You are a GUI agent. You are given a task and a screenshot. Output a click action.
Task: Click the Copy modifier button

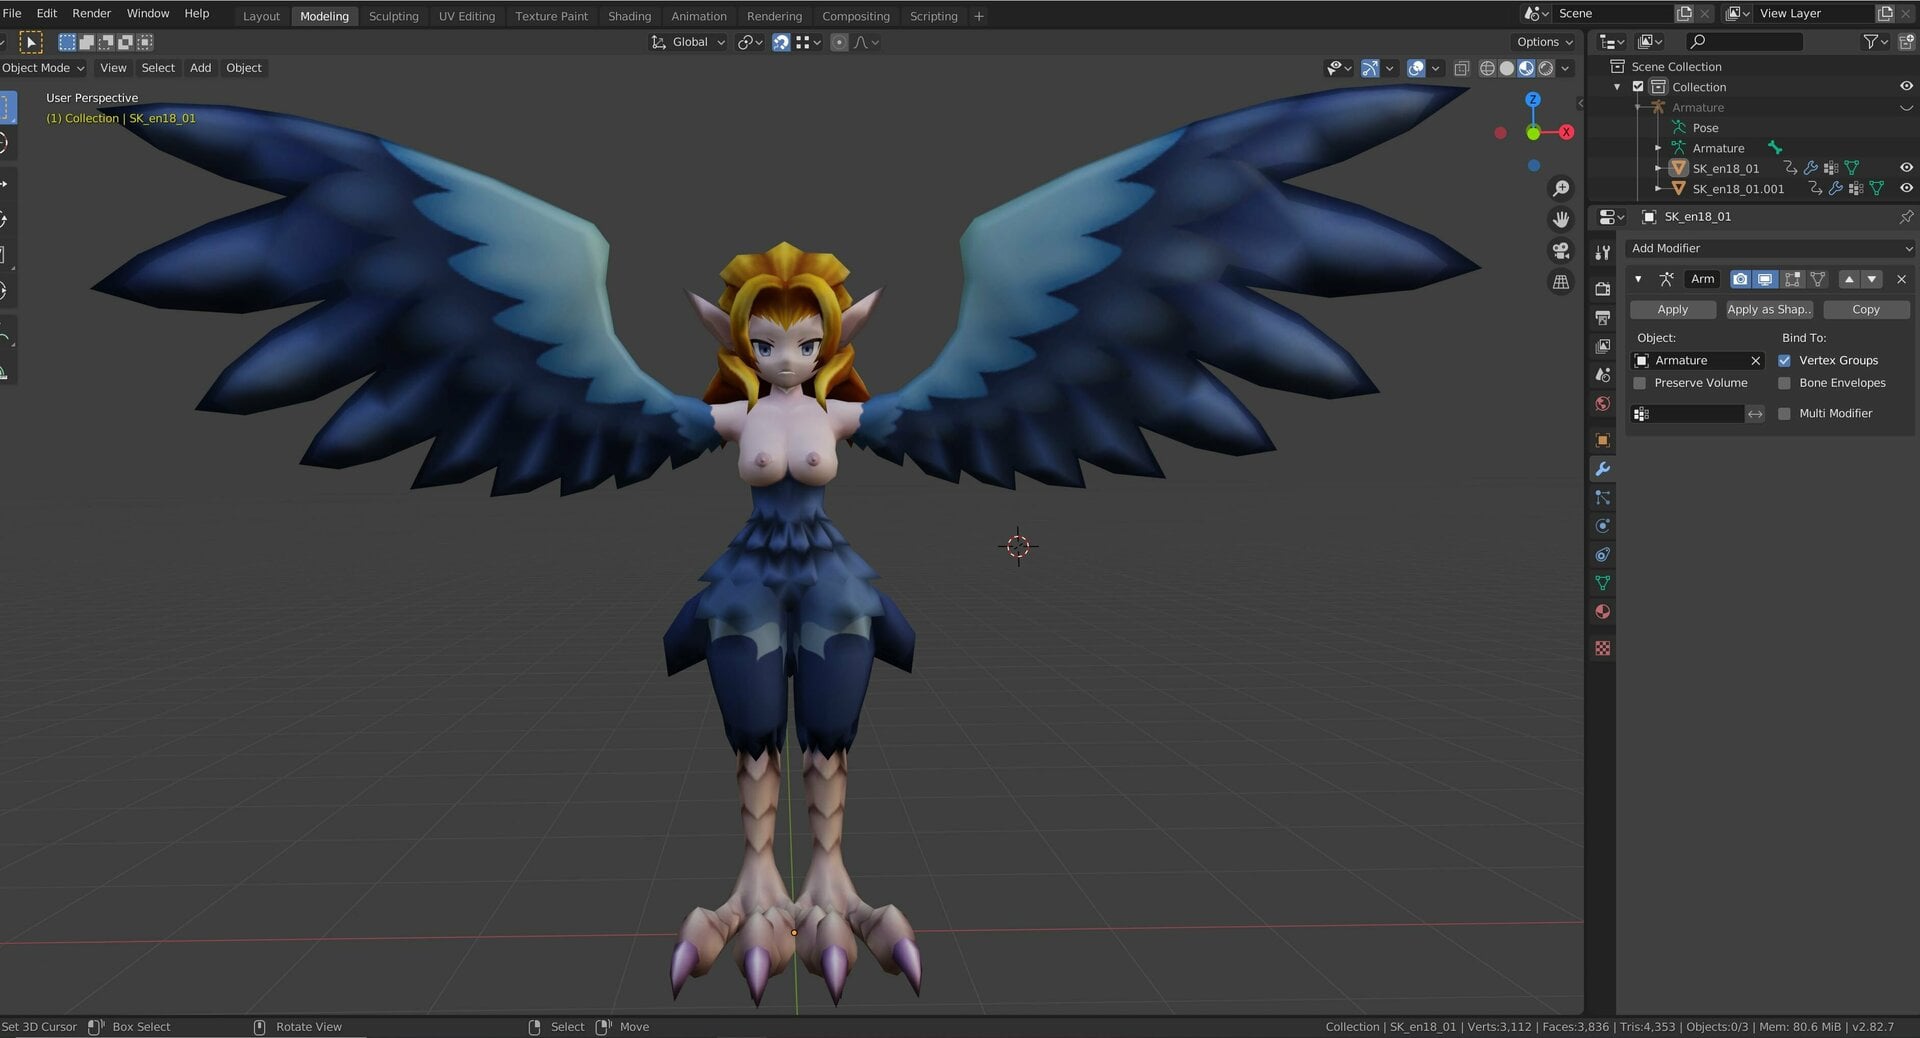pyautogui.click(x=1866, y=310)
